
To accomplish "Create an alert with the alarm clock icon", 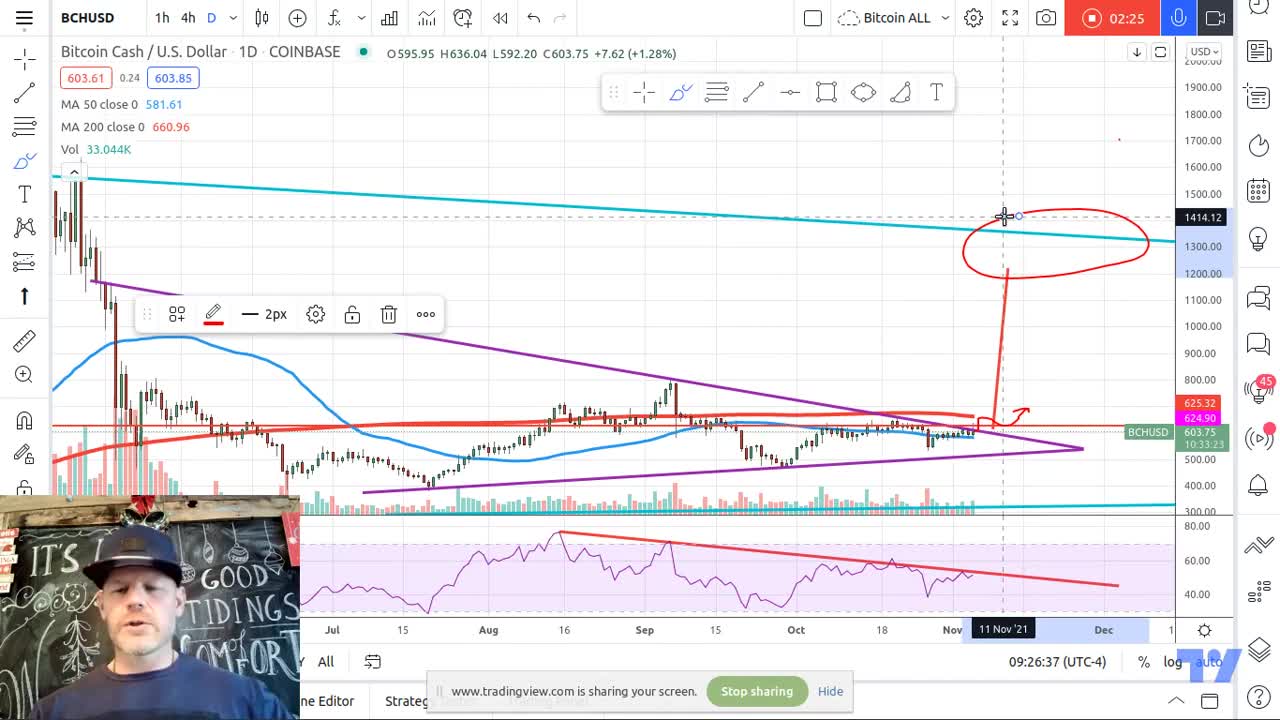I will tap(463, 18).
